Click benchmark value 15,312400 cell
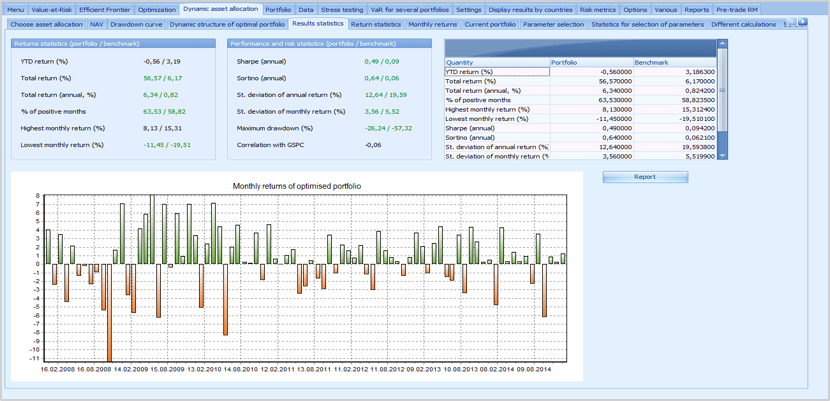This screenshot has height=401, width=830. [x=675, y=110]
